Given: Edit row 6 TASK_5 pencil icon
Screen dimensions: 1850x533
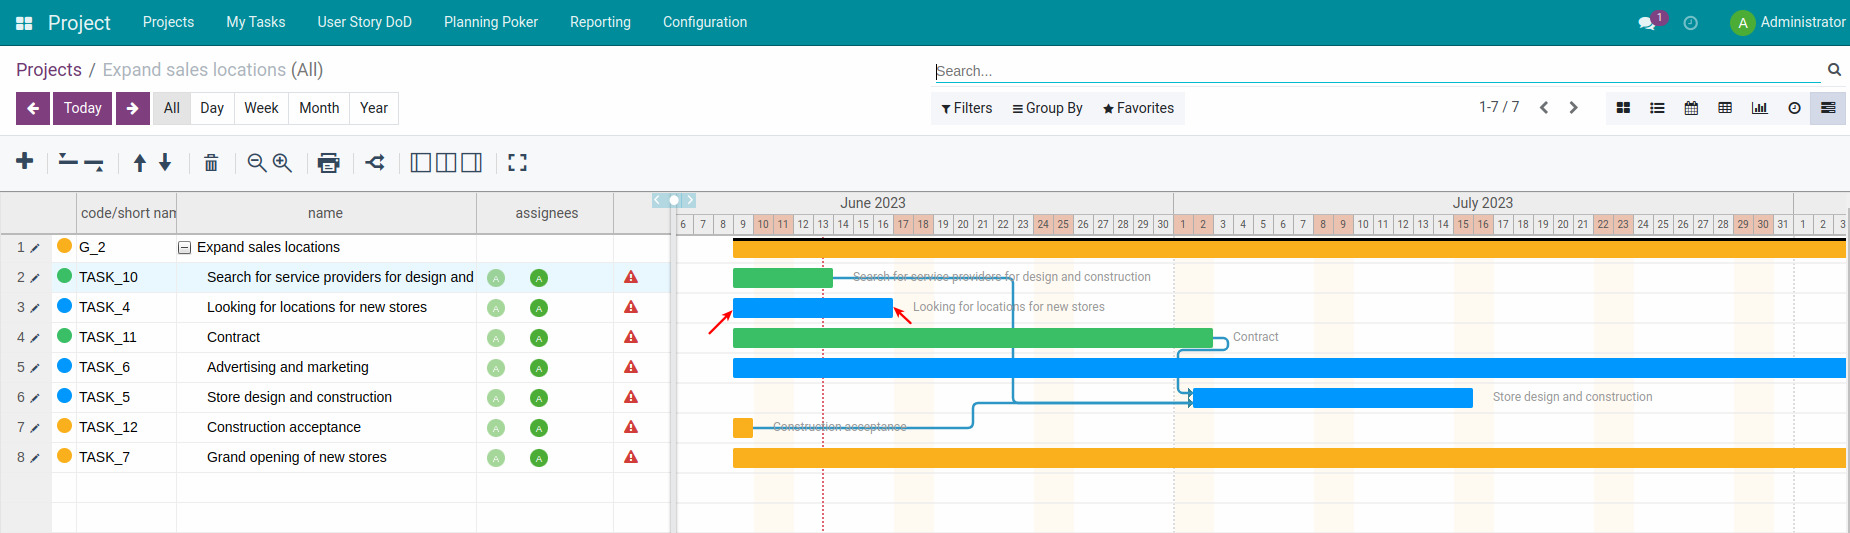Looking at the screenshot, I should (35, 398).
